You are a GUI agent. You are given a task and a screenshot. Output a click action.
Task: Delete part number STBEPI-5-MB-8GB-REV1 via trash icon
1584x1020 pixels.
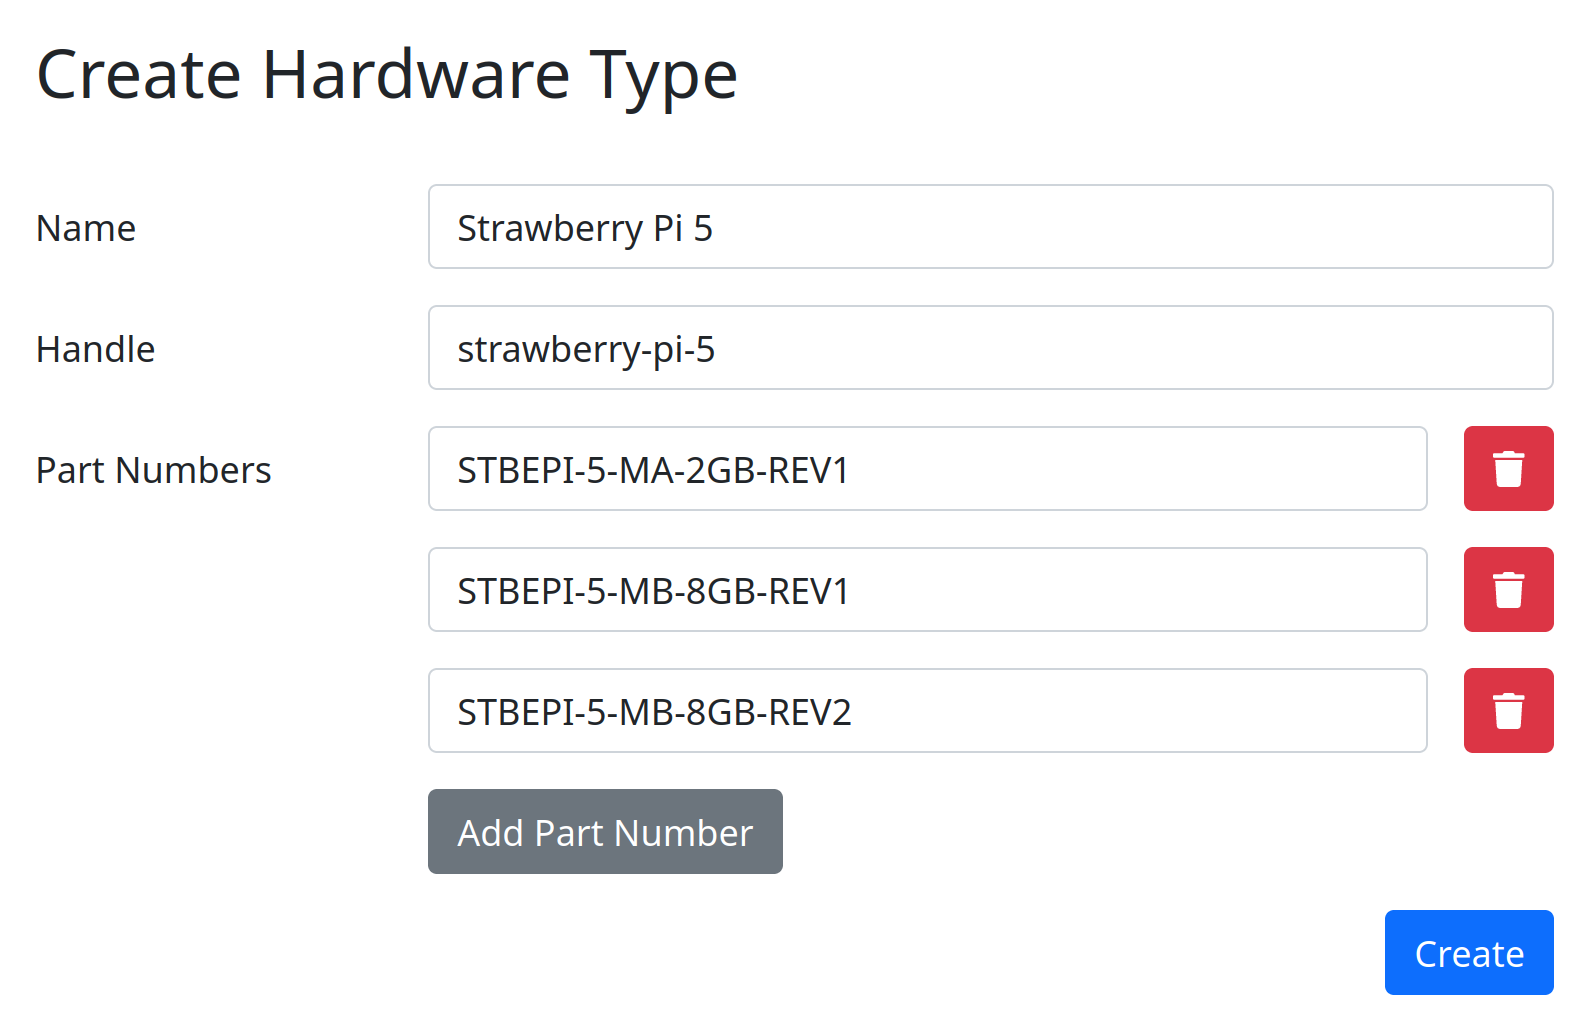pyautogui.click(x=1508, y=589)
